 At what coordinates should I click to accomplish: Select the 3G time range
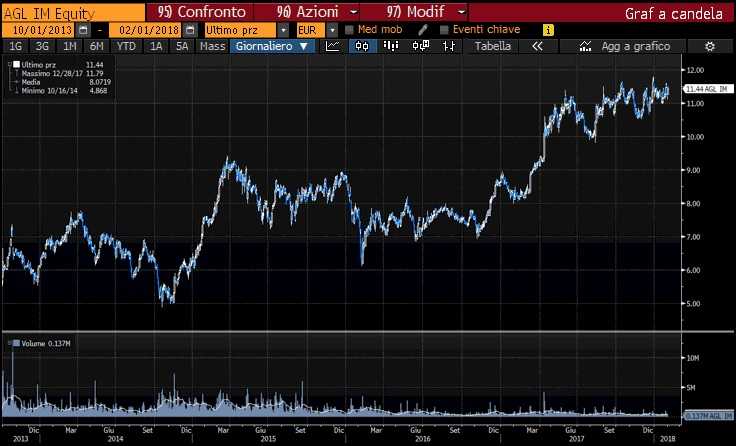(x=42, y=46)
